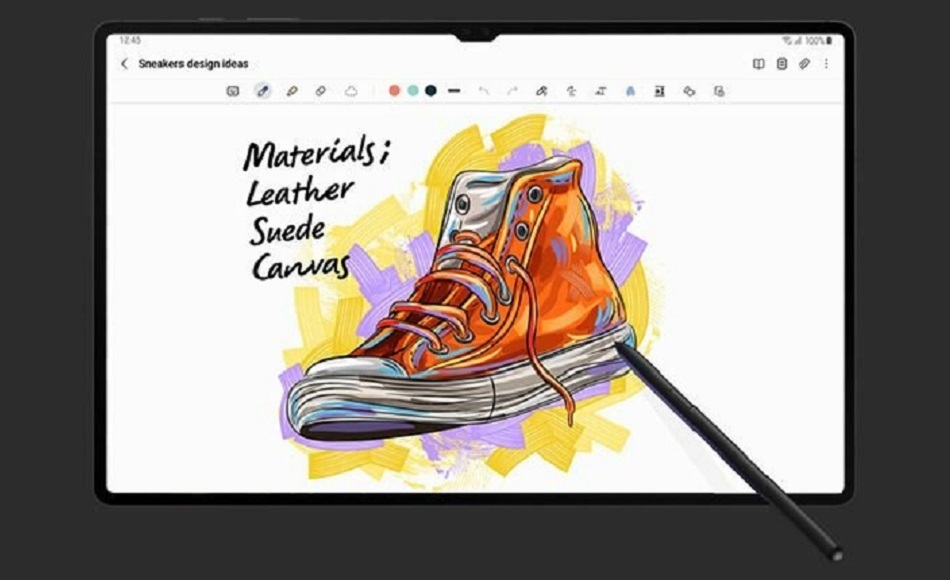Screen dimensions: 950x580
Task: Go back from Sneakers design ideas
Action: coord(124,64)
